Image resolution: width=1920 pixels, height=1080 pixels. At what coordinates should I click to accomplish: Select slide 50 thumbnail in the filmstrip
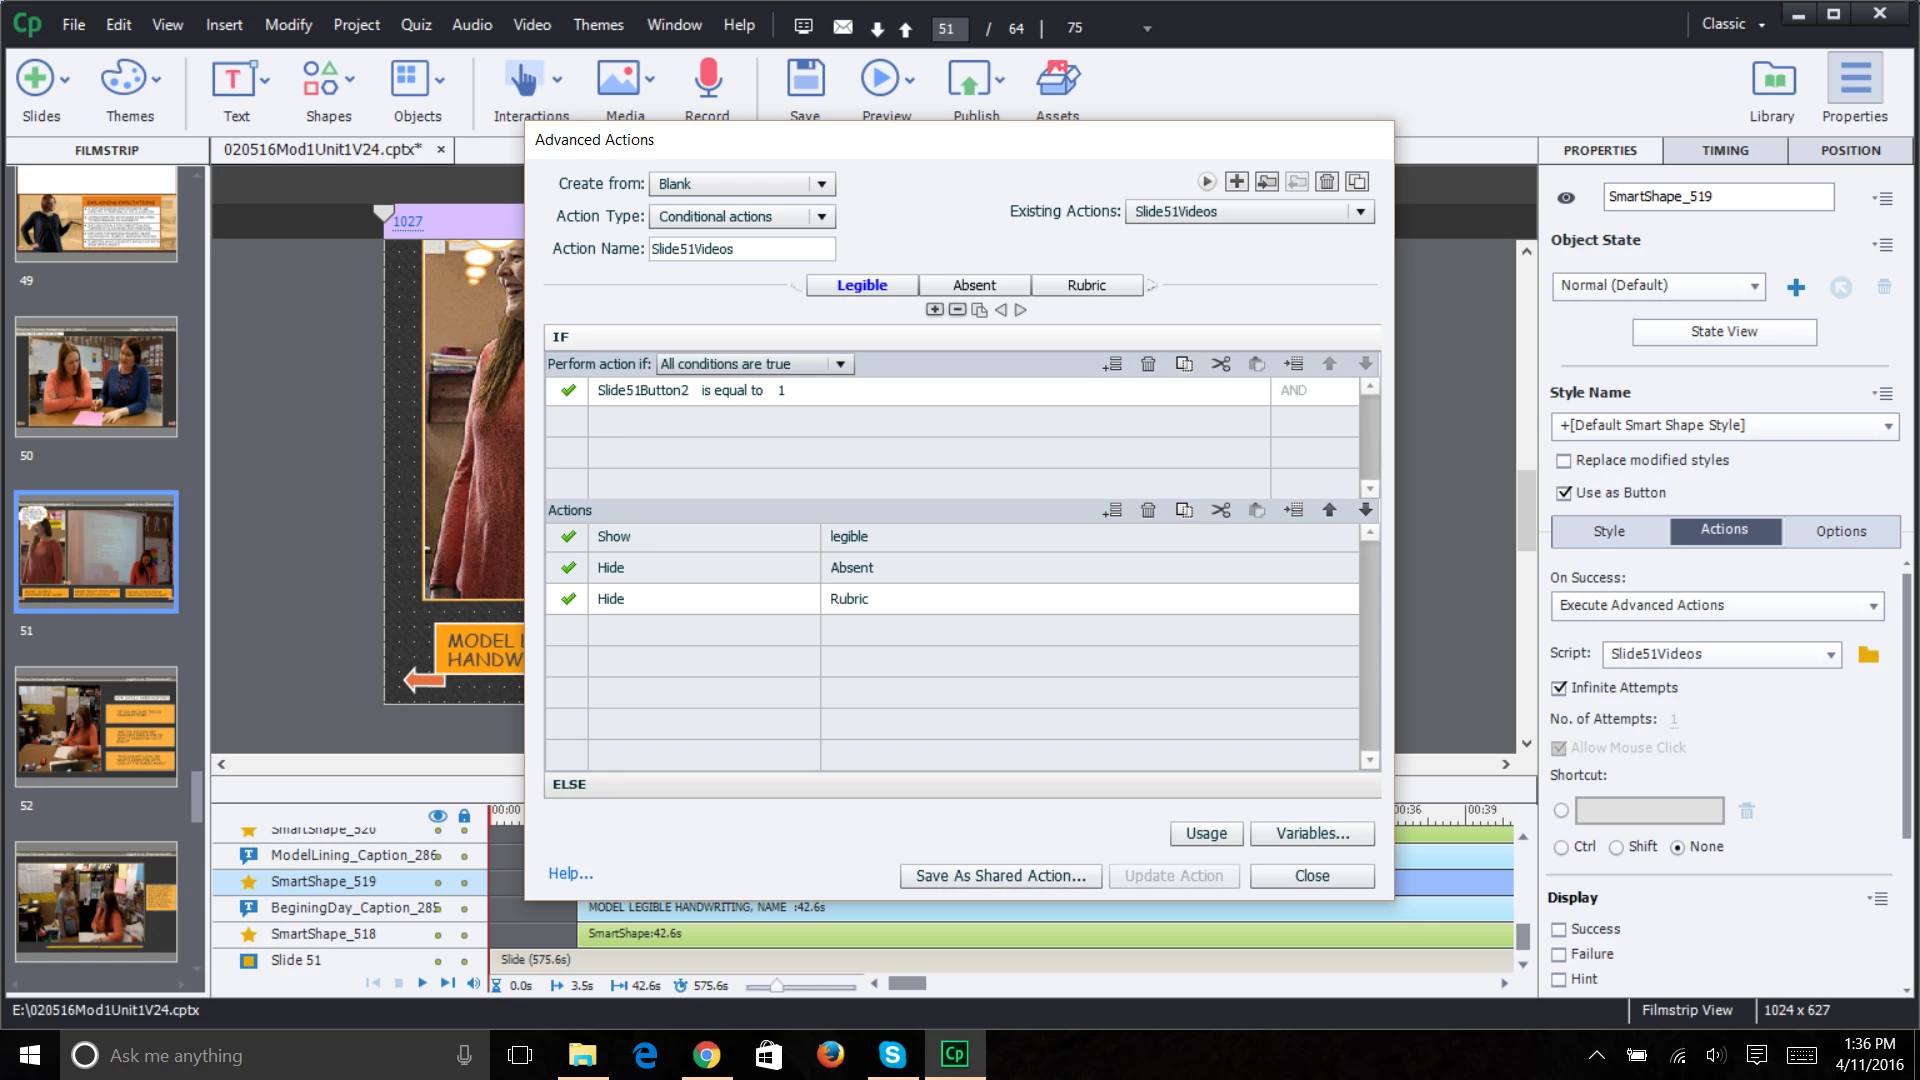[96, 378]
